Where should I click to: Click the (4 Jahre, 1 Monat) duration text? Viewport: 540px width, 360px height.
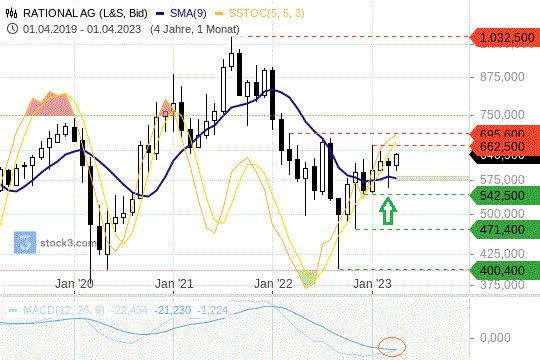[x=195, y=29]
